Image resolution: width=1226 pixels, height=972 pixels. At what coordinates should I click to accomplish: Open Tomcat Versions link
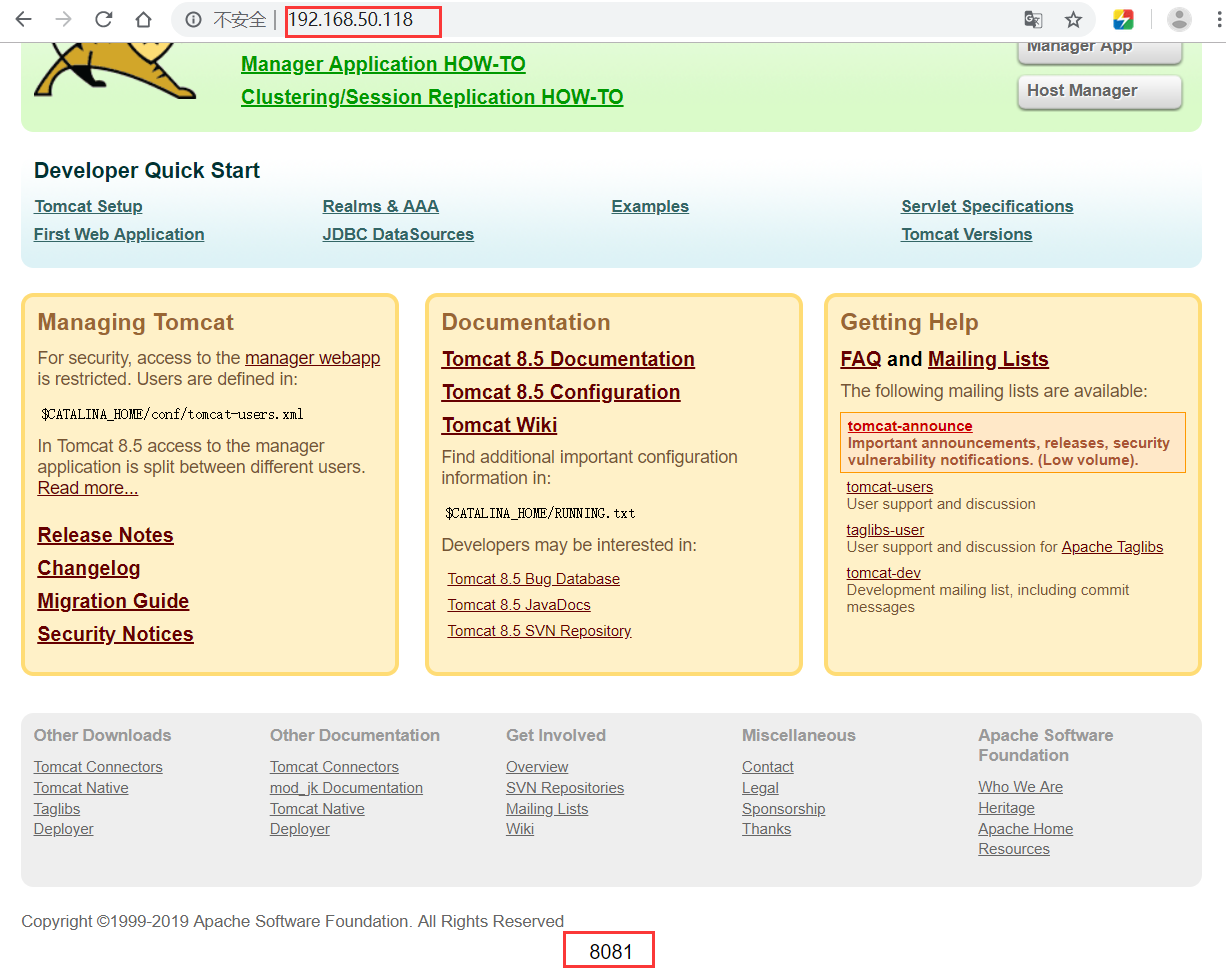pos(966,234)
